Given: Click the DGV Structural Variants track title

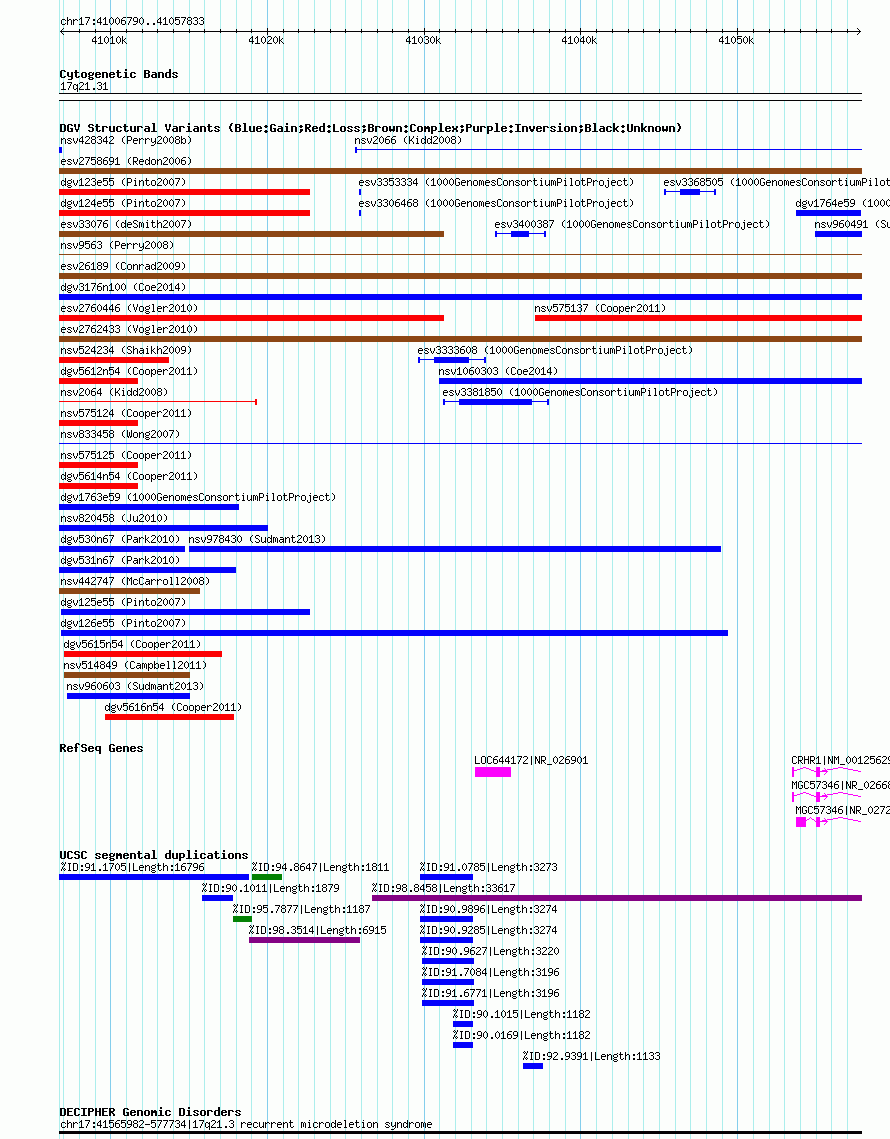Looking at the screenshot, I should click(371, 129).
